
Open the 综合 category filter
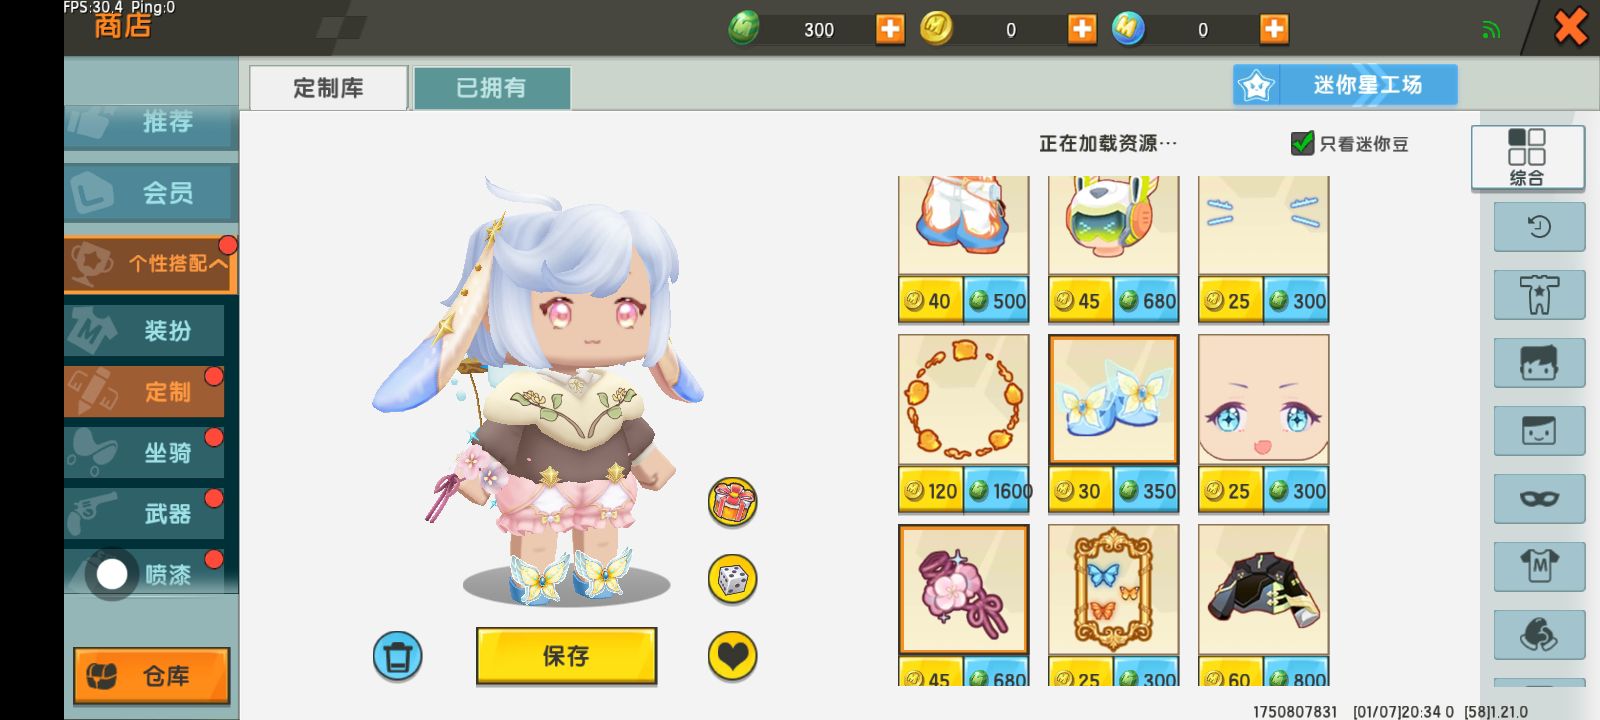coord(1527,157)
